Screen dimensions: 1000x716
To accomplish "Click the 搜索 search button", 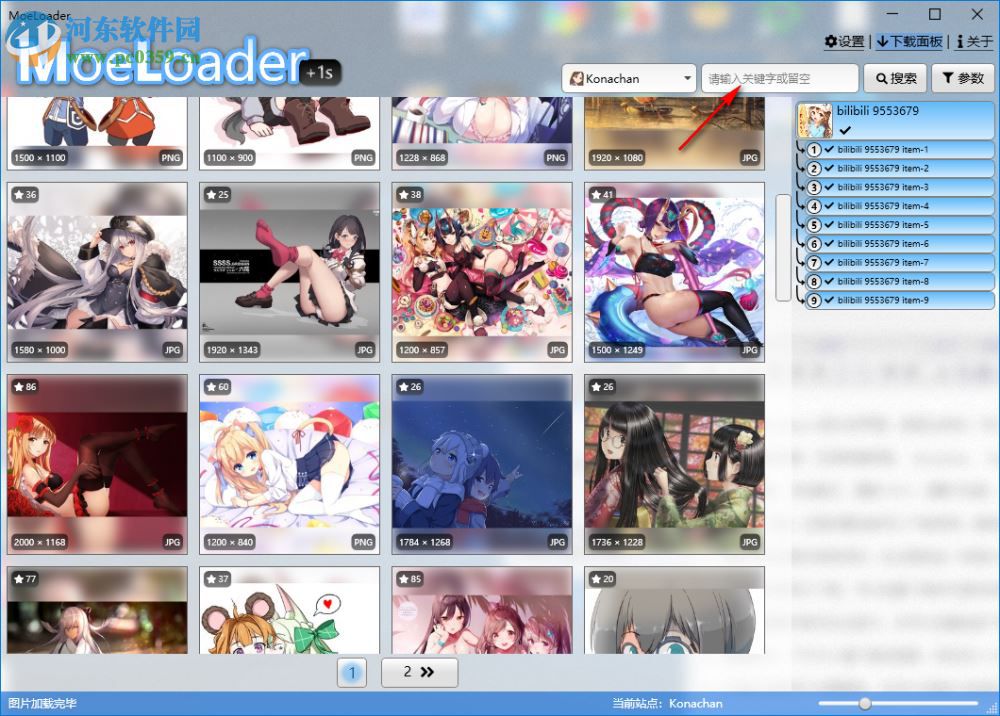I will (x=895, y=78).
